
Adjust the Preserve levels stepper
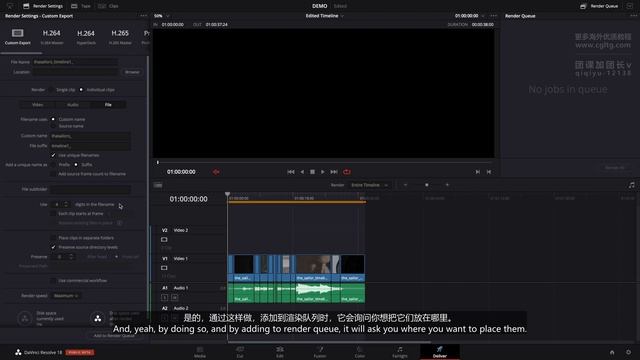tap(71, 257)
